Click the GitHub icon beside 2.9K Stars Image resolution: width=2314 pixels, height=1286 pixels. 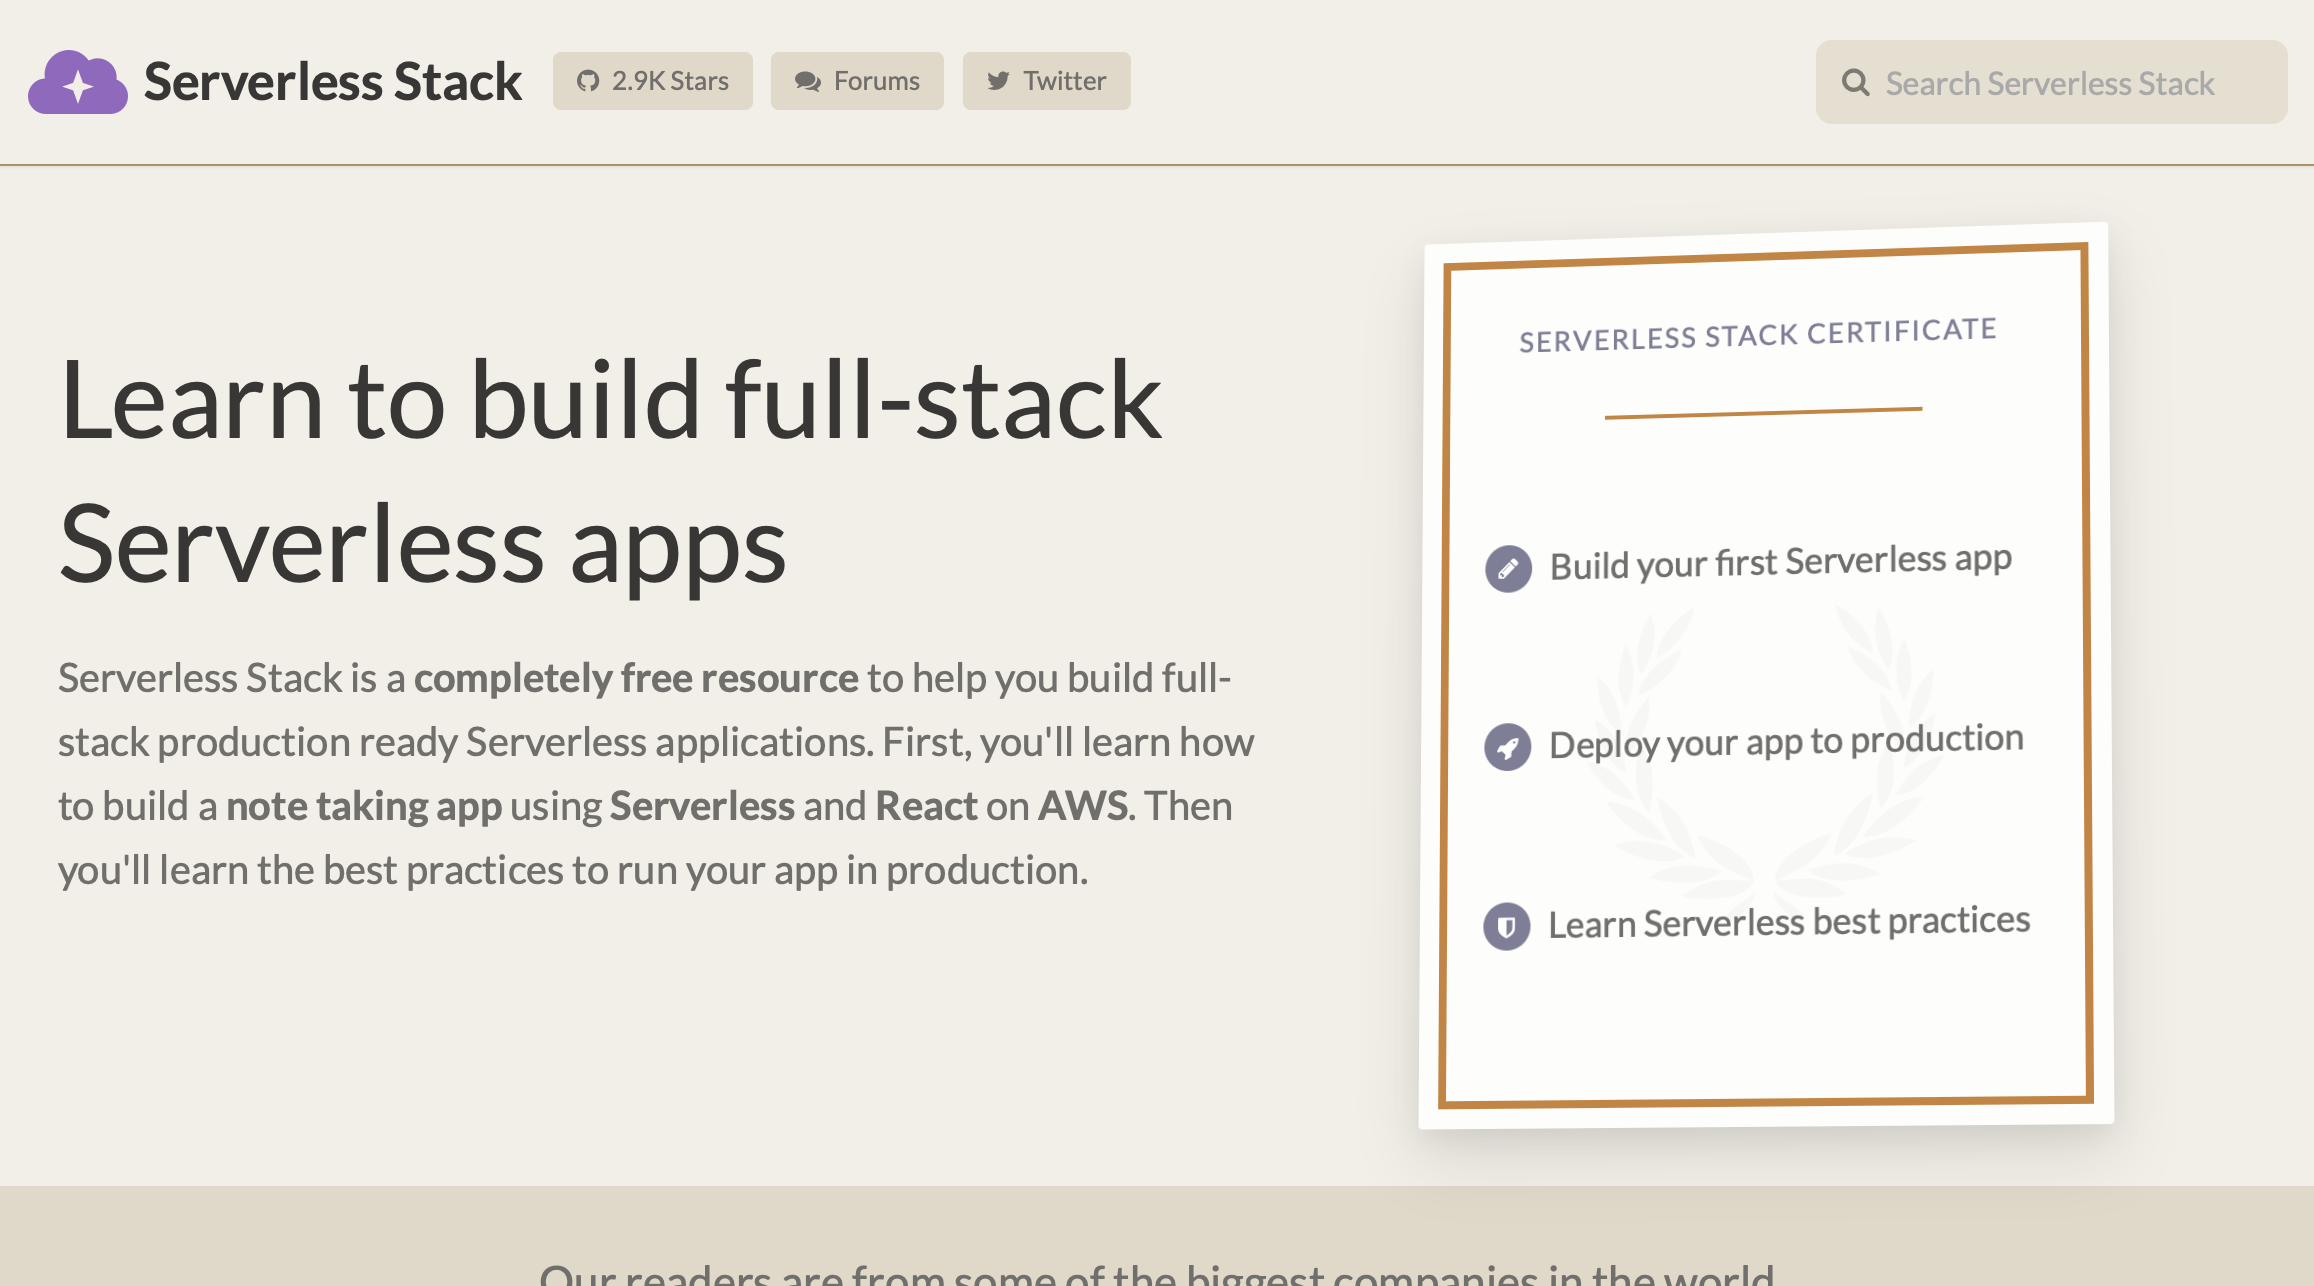[x=588, y=81]
